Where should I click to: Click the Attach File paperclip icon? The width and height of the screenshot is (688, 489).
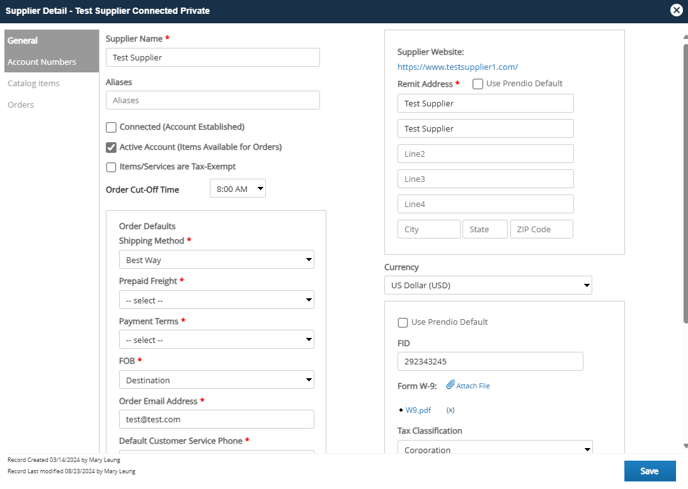pos(450,385)
